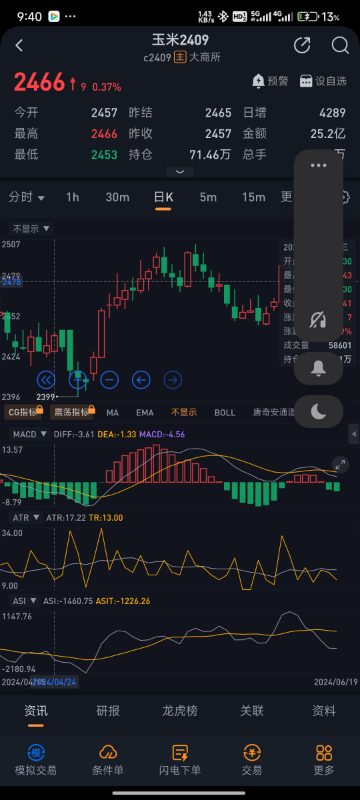The width and height of the screenshot is (360, 800).
Task: Switch to 15m chart period
Action: 253,197
